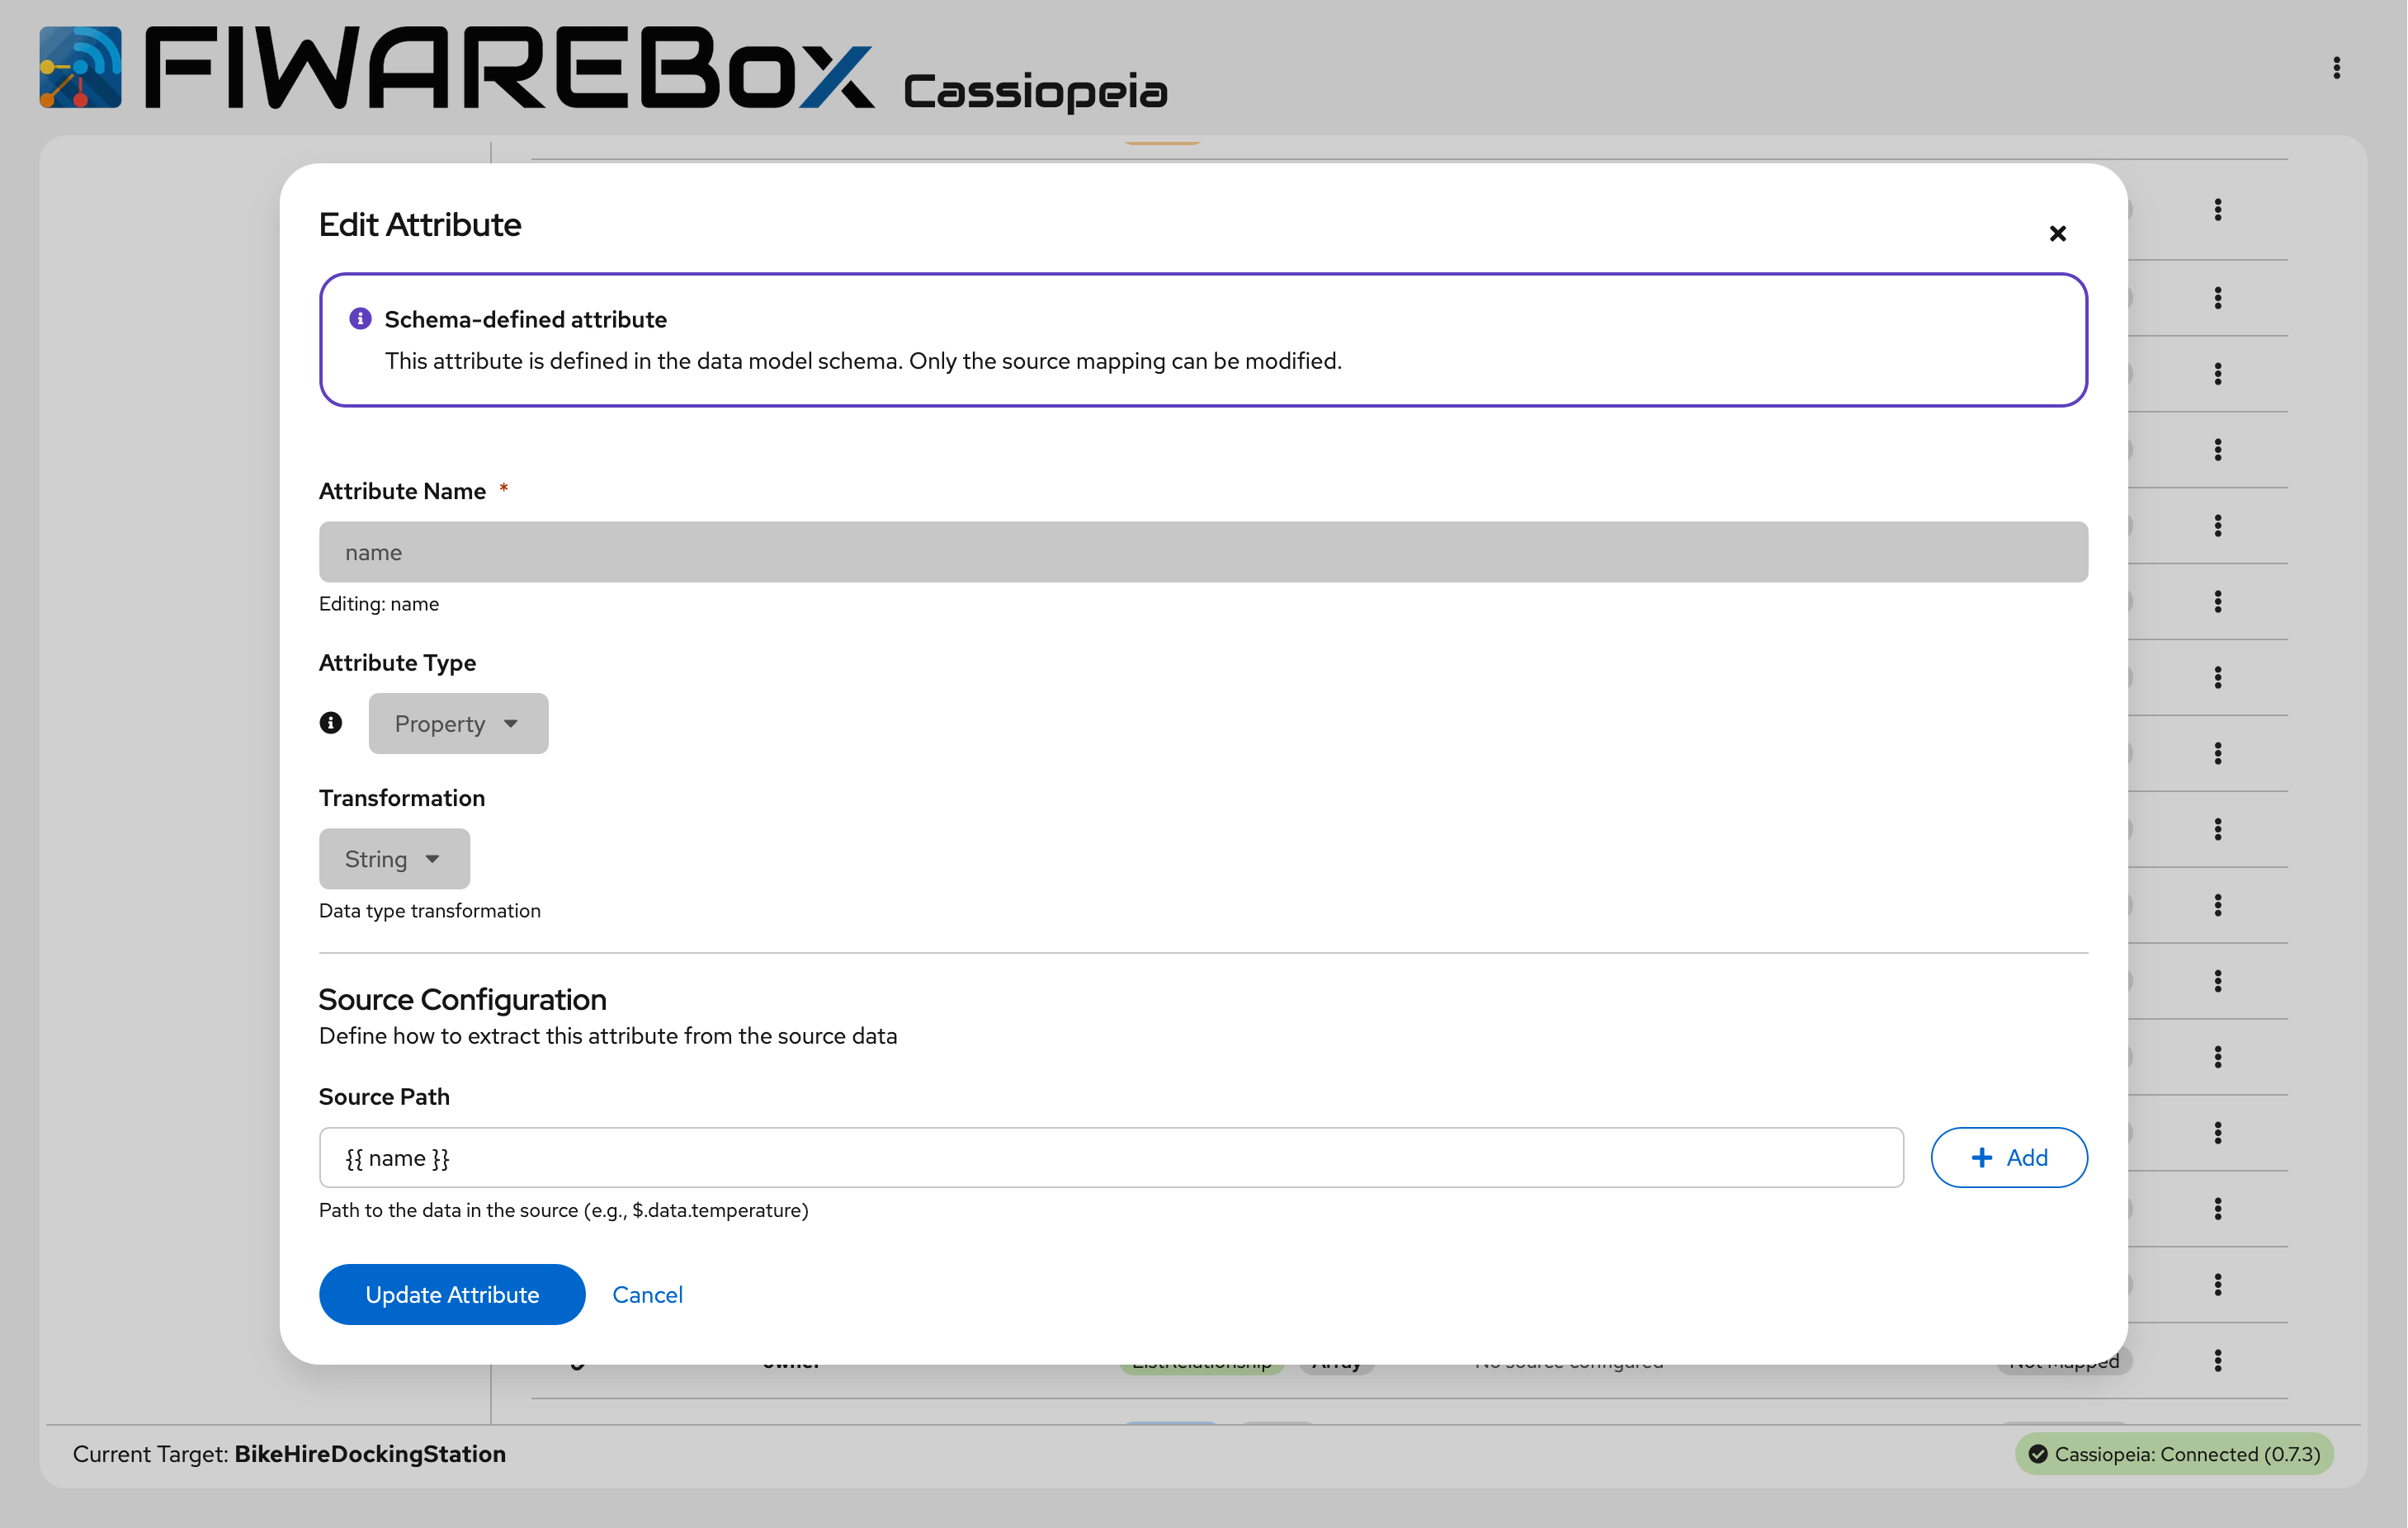The width and height of the screenshot is (2408, 1528).
Task: Click the 'Editing: name' helper text
Action: (379, 603)
